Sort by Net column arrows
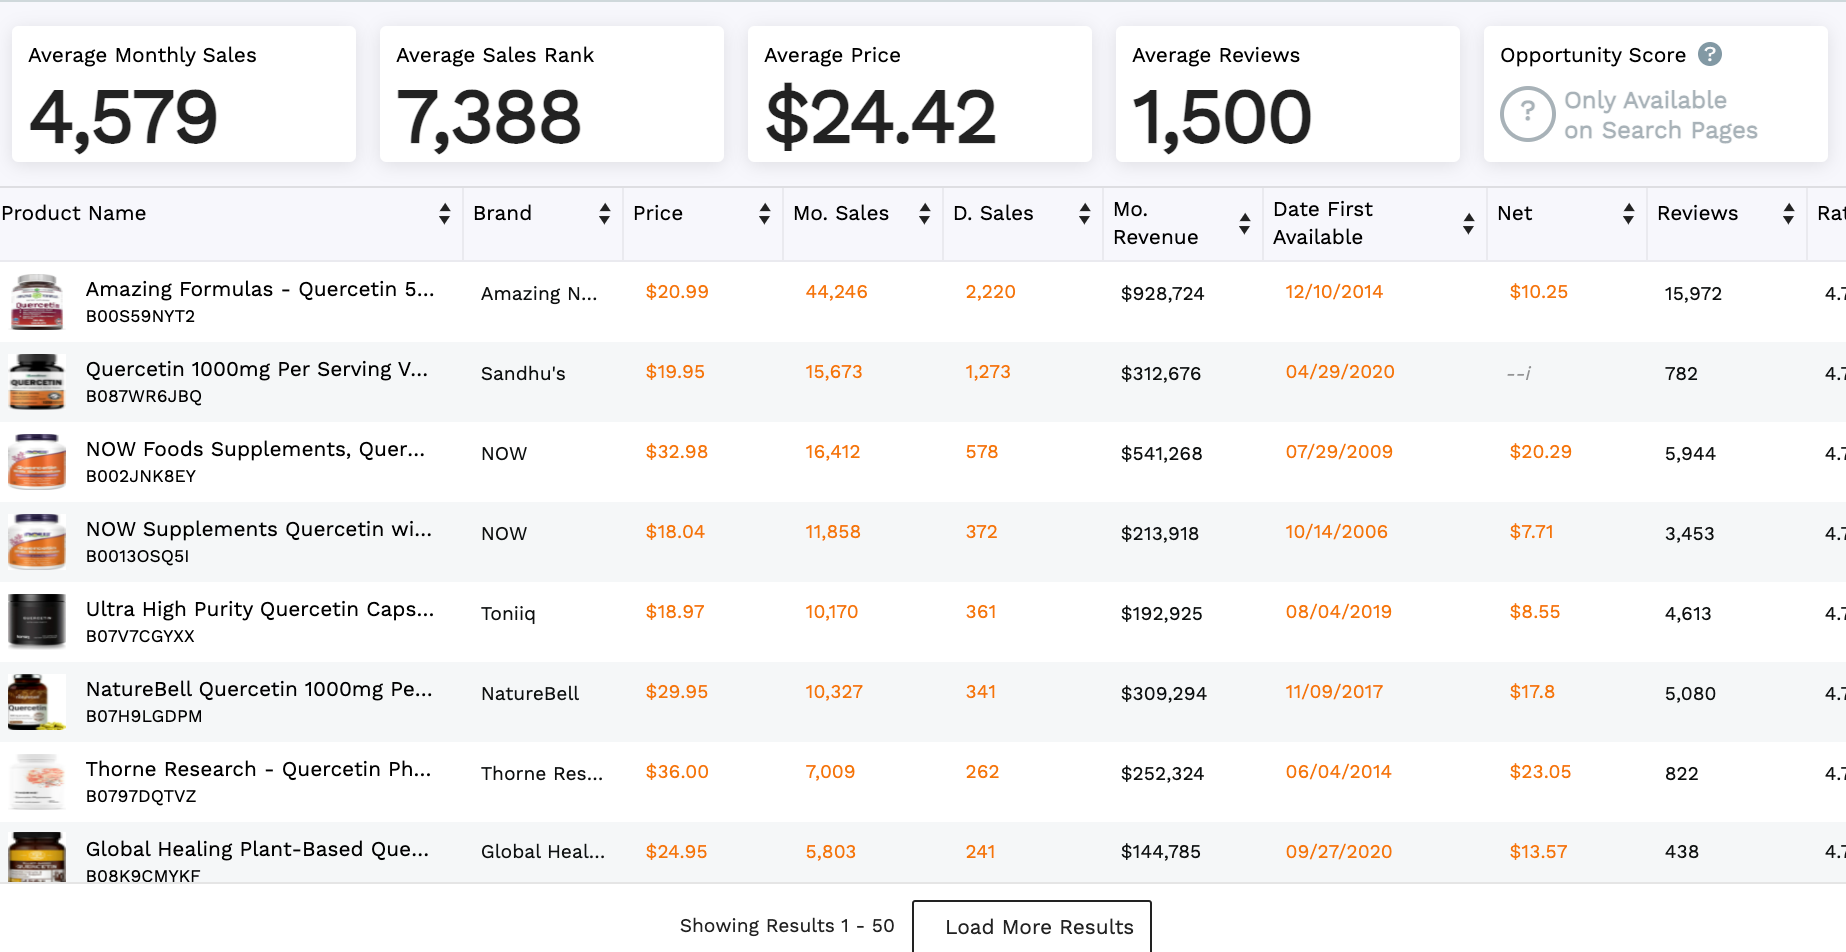Screen dimensions: 1846x952 pyautogui.click(x=1628, y=213)
